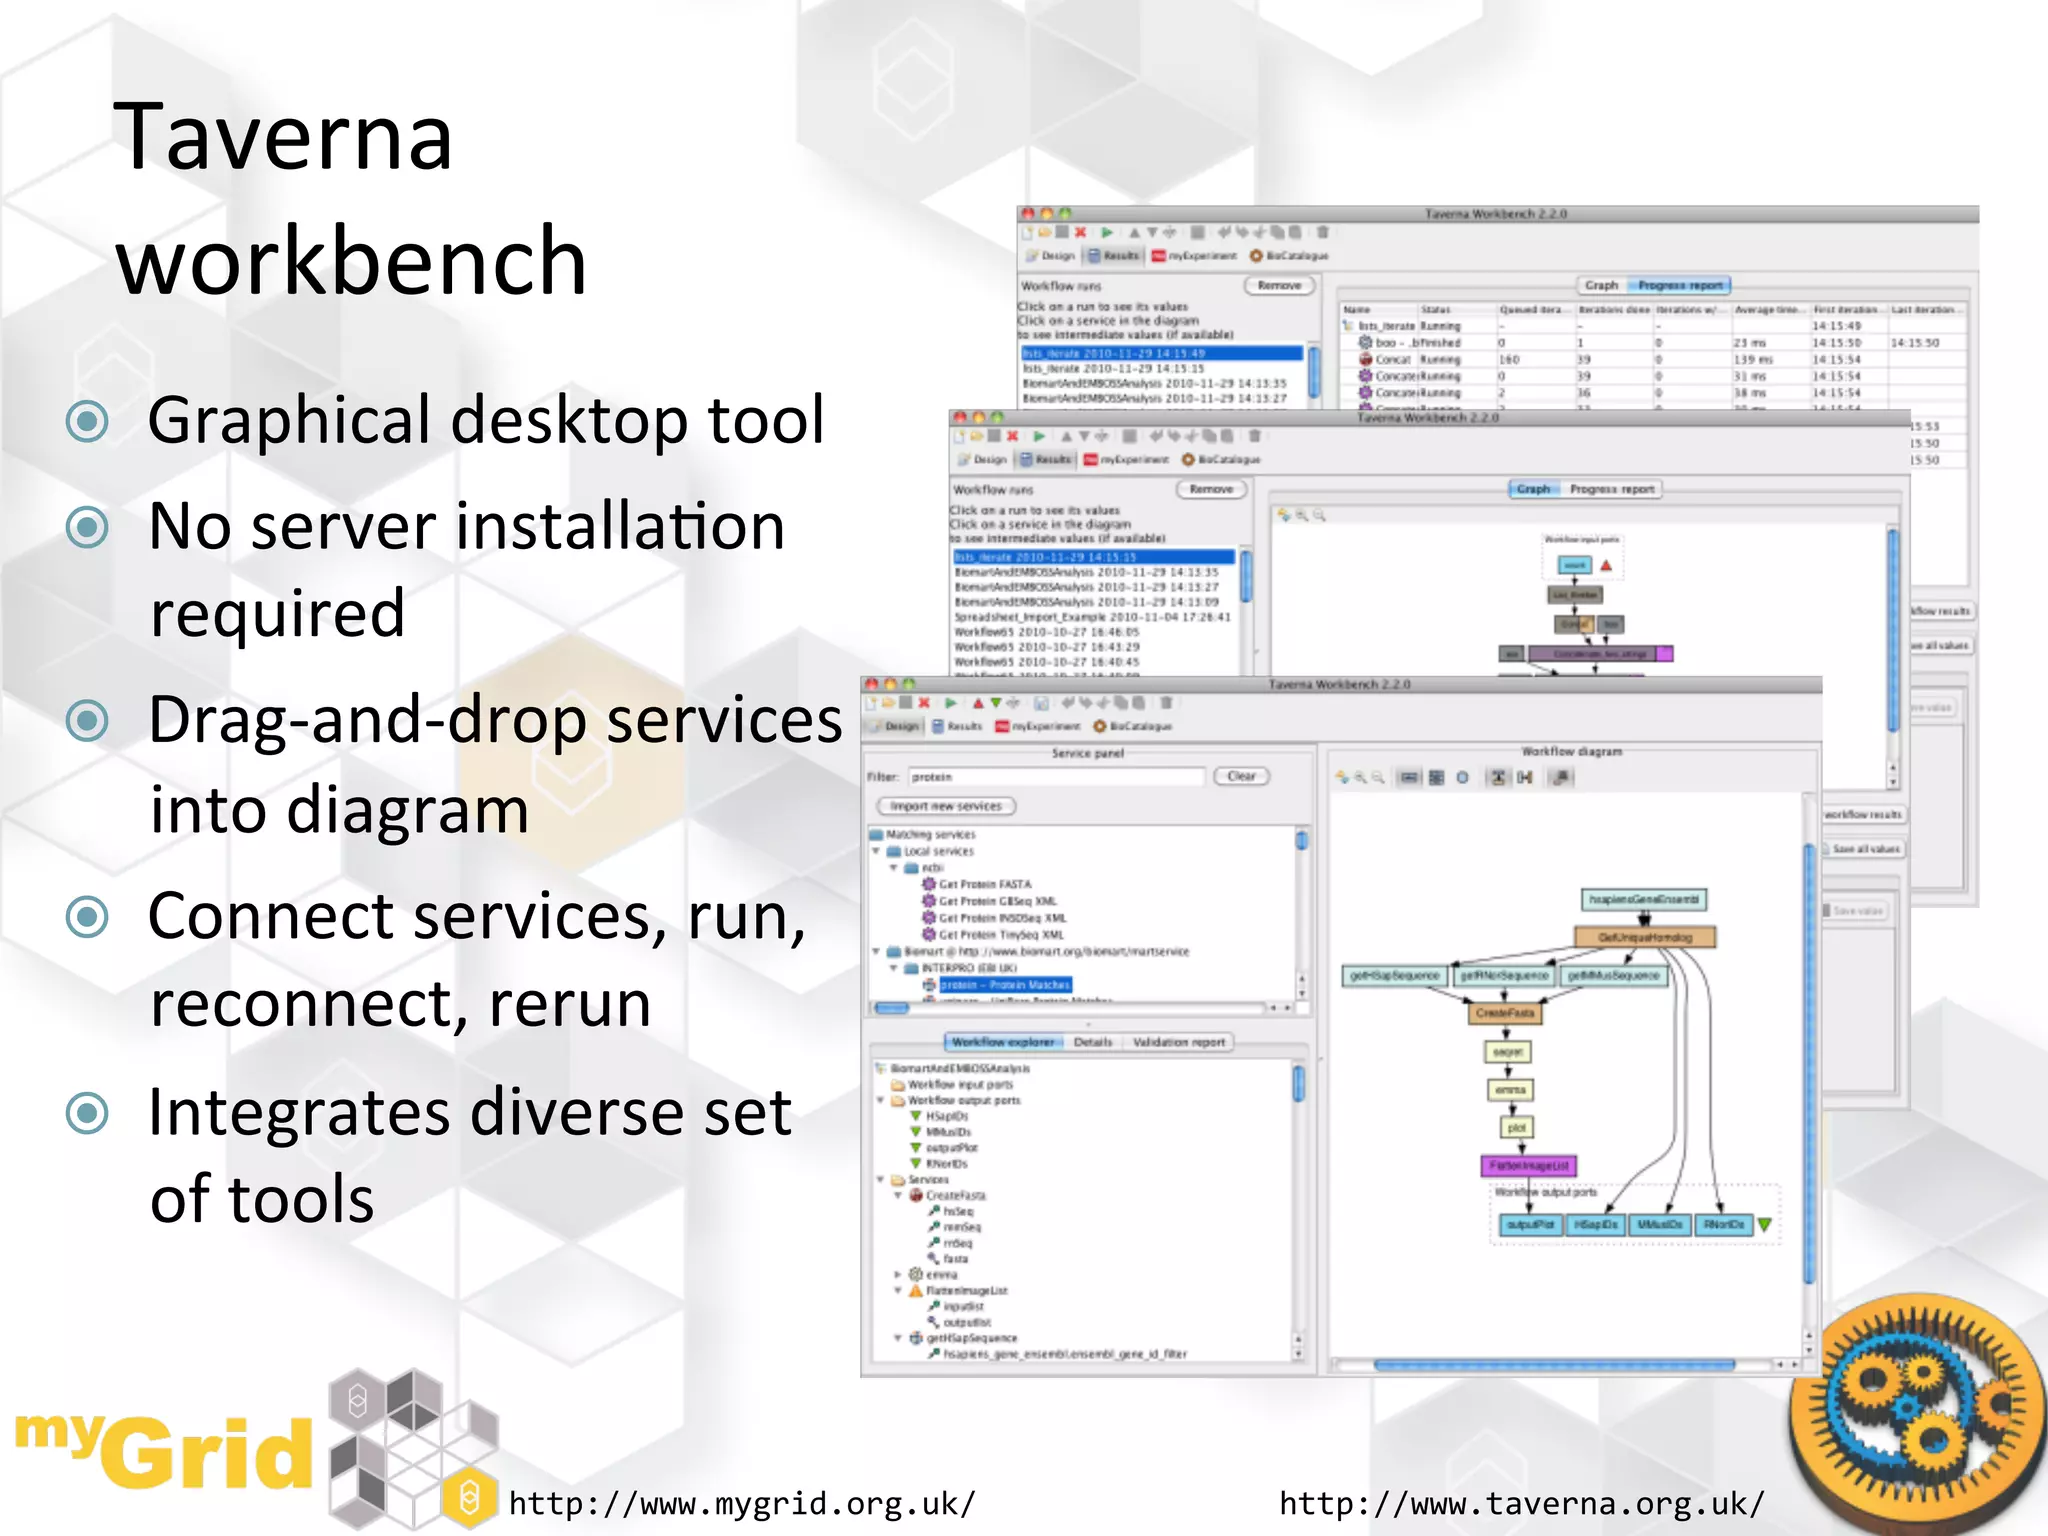2048x1536 pixels.
Task: Expand the emma service node
Action: (x=898, y=1274)
